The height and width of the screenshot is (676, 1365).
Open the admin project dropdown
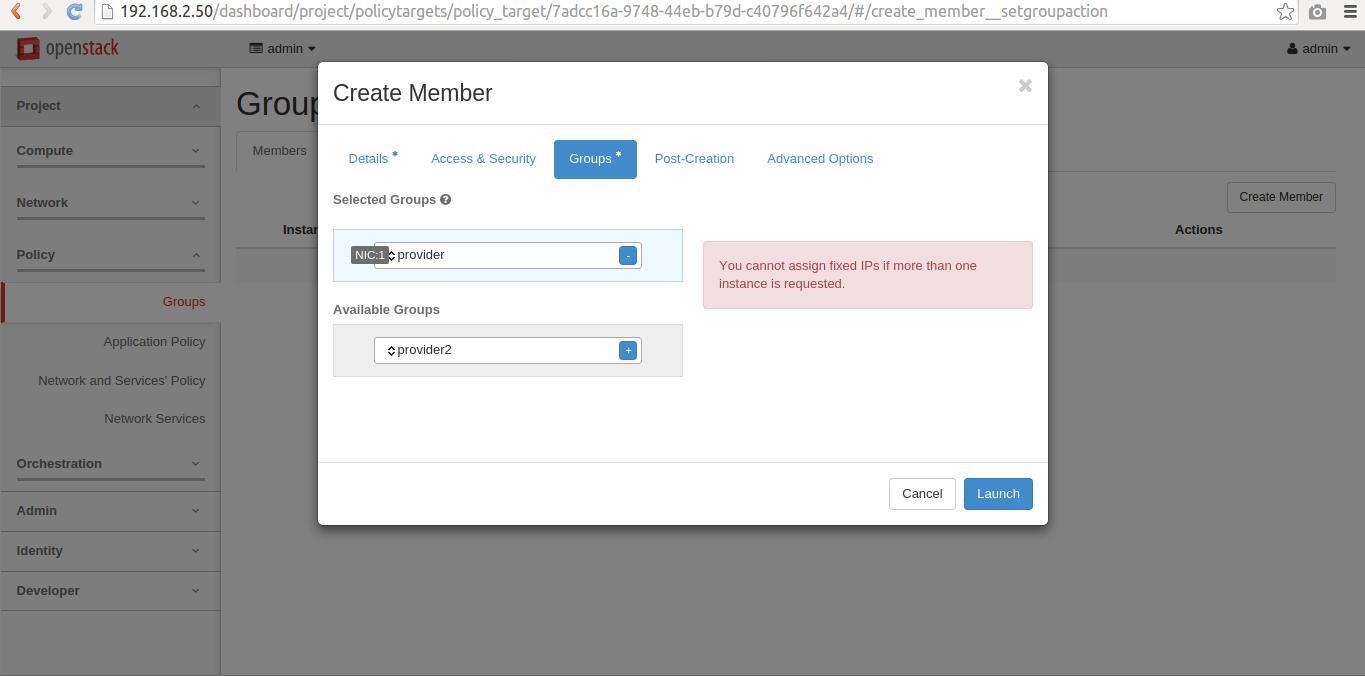tap(283, 49)
